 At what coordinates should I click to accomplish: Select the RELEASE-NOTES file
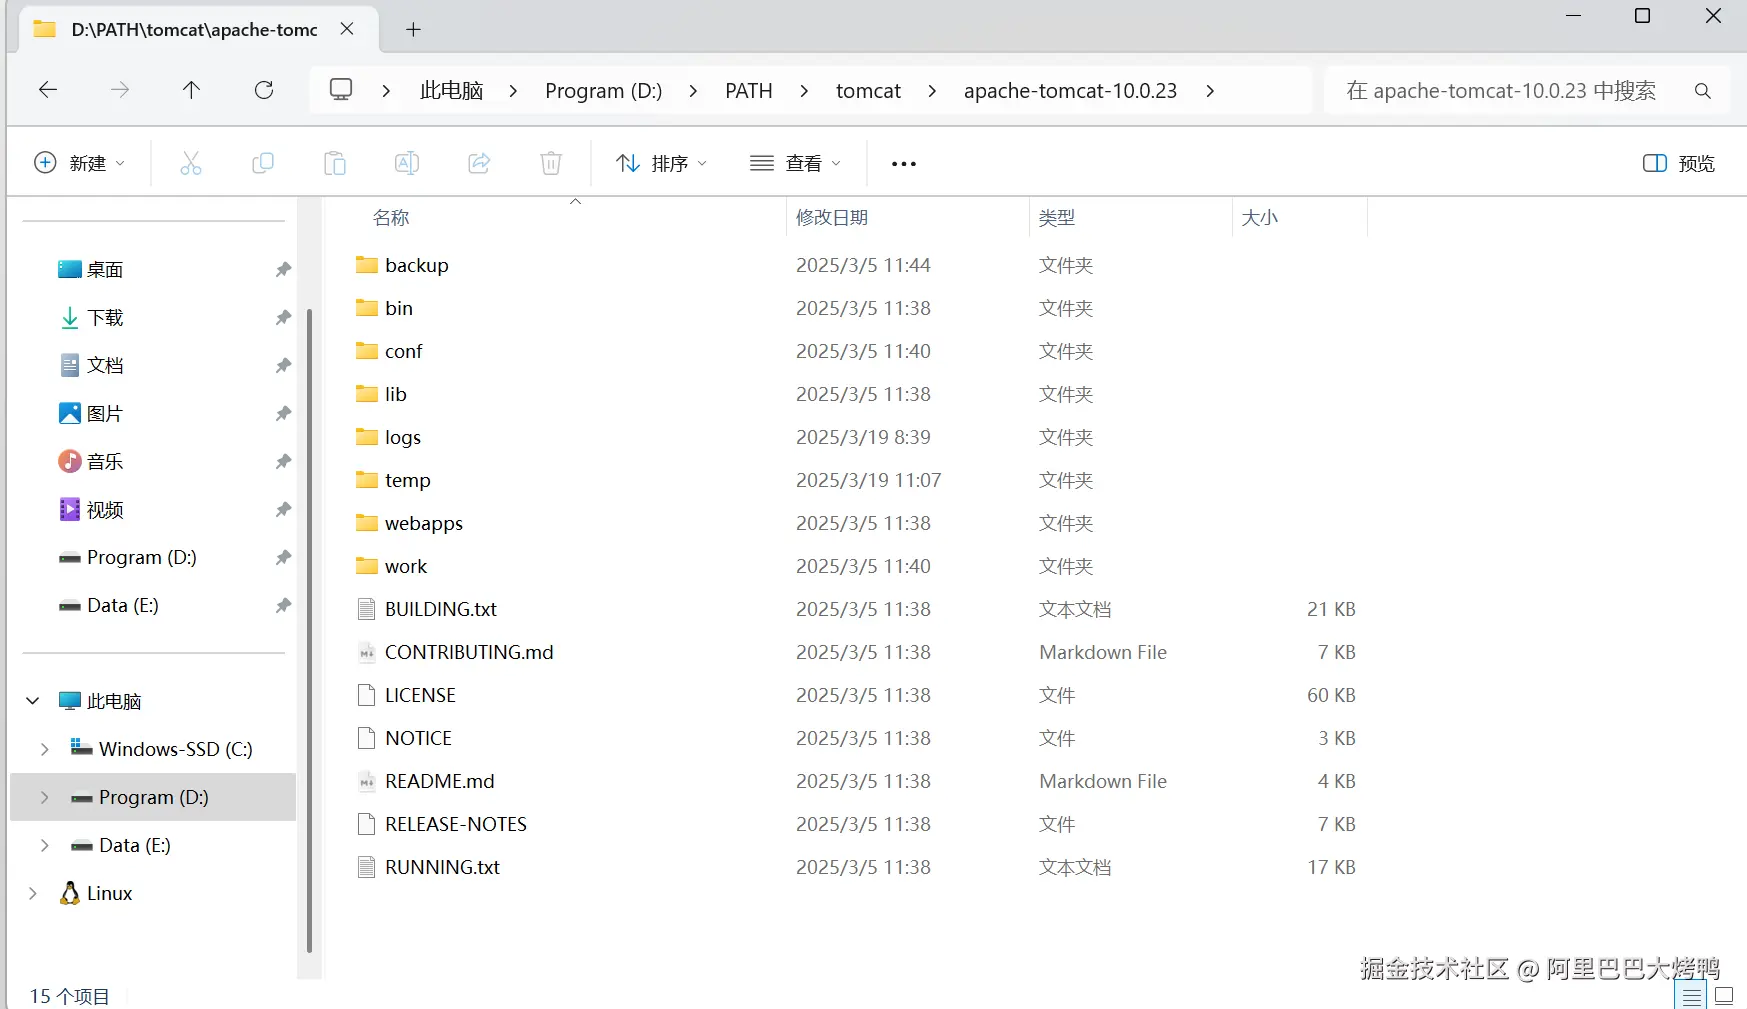860,824
